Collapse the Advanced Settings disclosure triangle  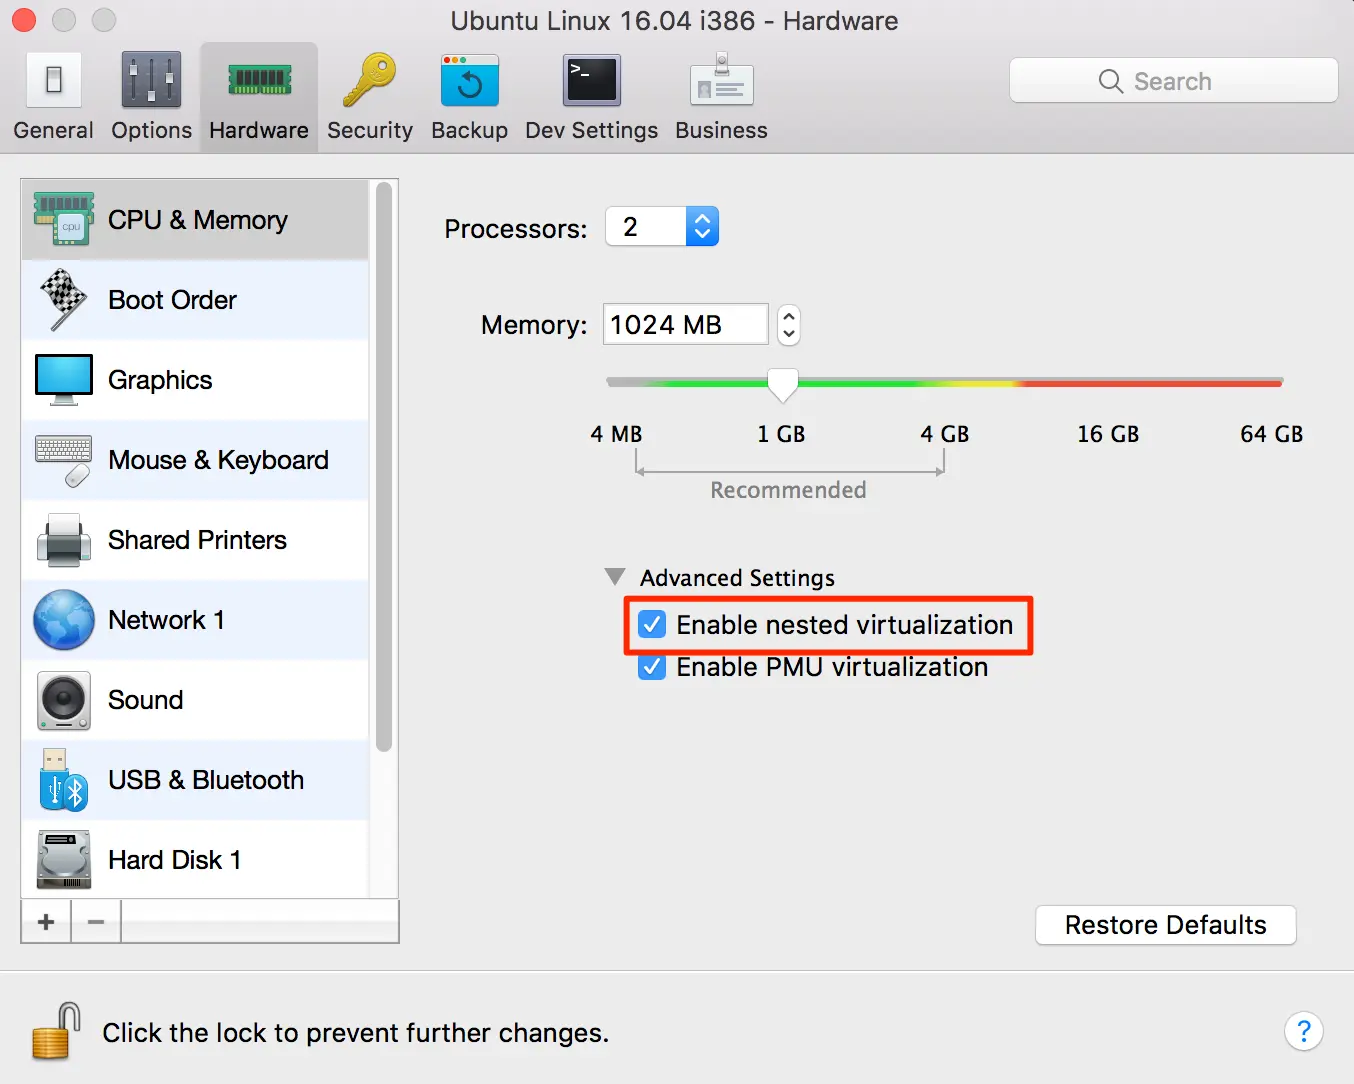point(615,577)
